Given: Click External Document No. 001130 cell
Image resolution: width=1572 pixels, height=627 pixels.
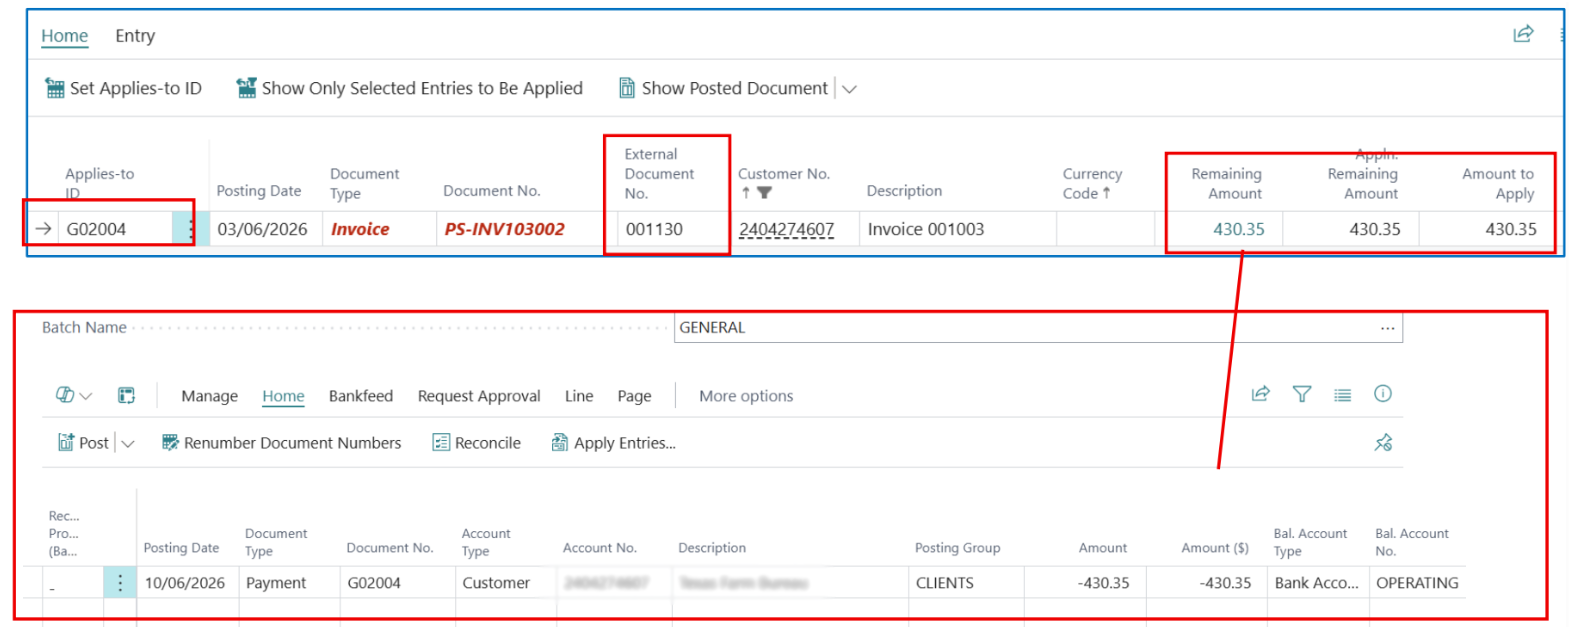Looking at the screenshot, I should [666, 229].
